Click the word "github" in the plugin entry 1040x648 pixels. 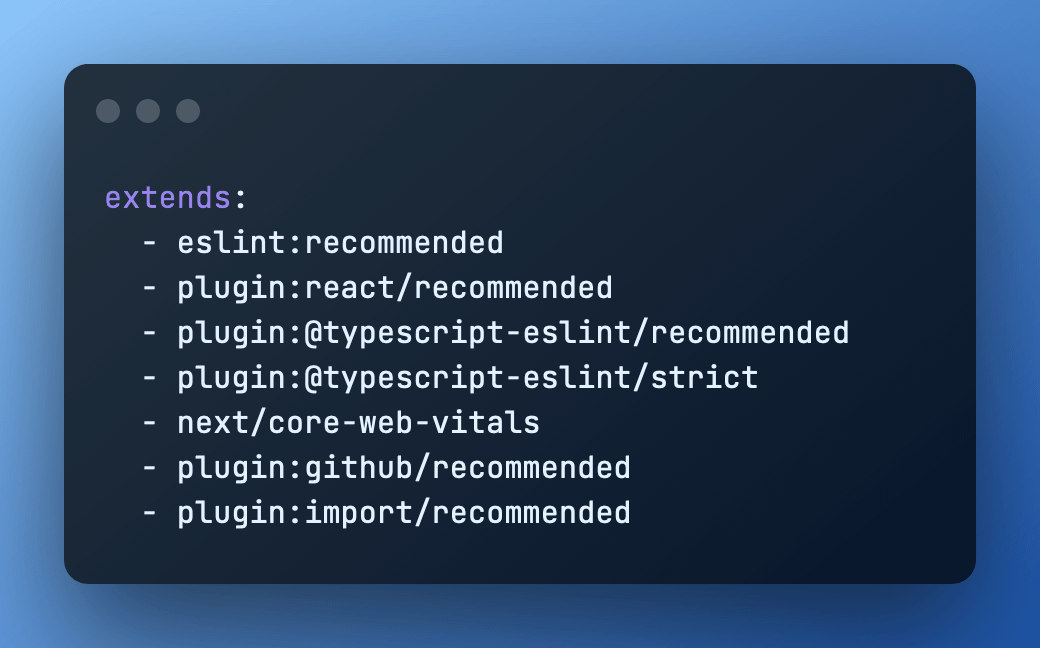(359, 468)
